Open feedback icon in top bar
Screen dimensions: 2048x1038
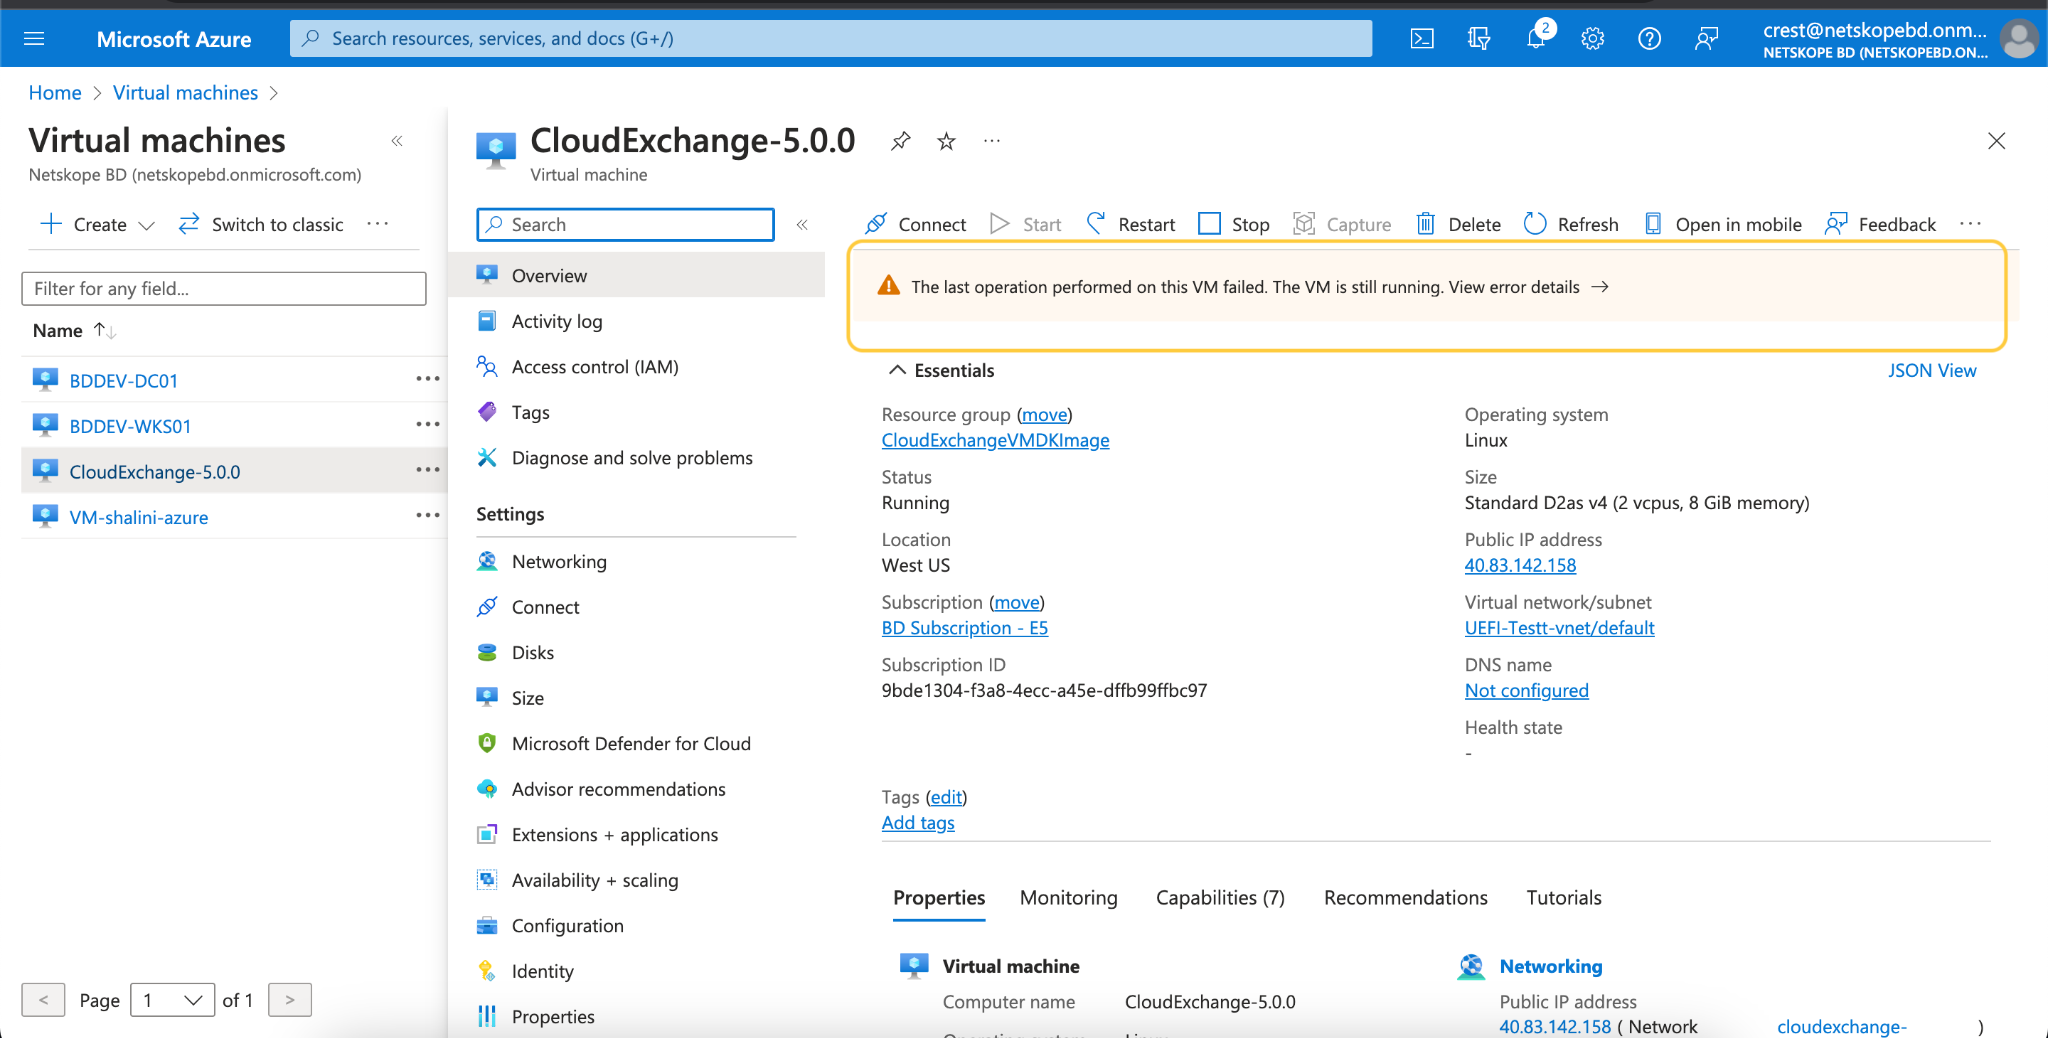[1707, 39]
